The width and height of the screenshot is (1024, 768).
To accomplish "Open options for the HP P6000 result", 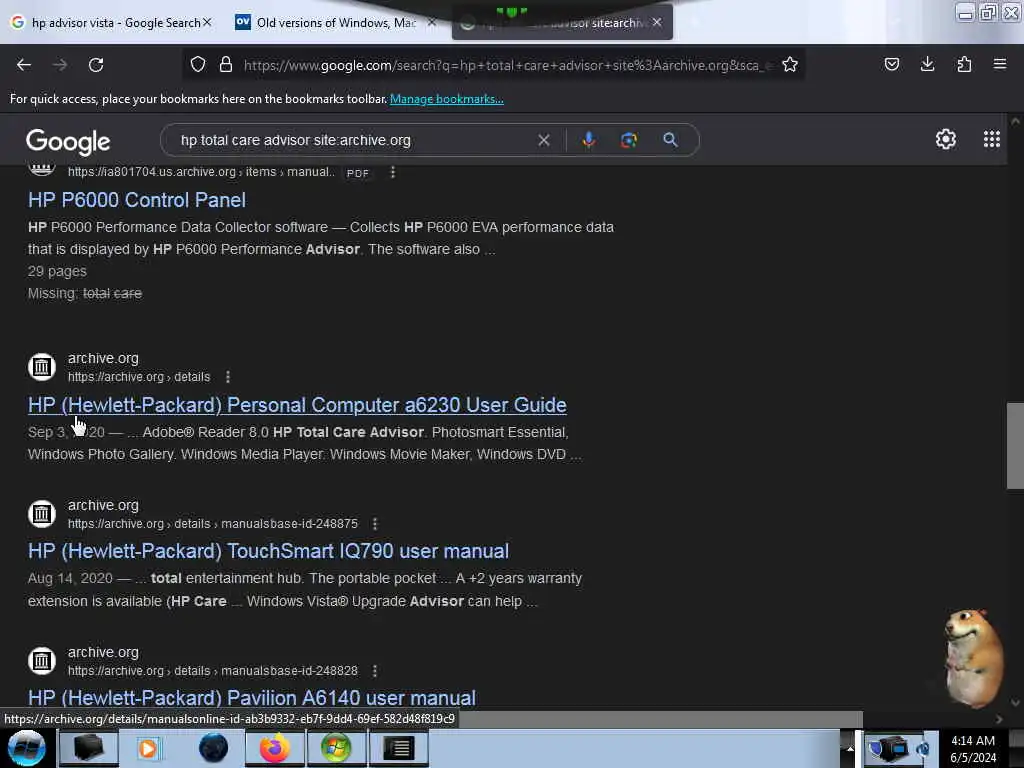I will point(392,172).
